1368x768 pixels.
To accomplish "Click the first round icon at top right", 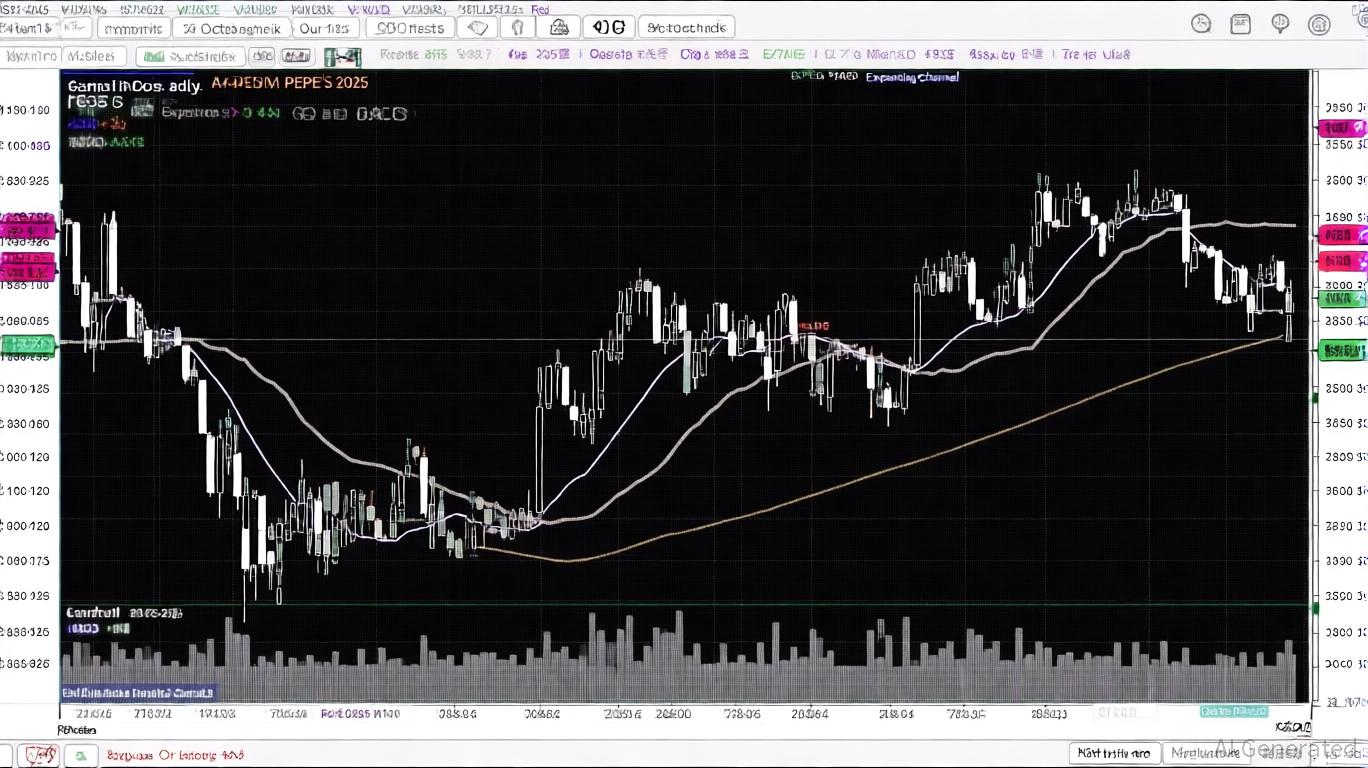I will coord(1201,25).
